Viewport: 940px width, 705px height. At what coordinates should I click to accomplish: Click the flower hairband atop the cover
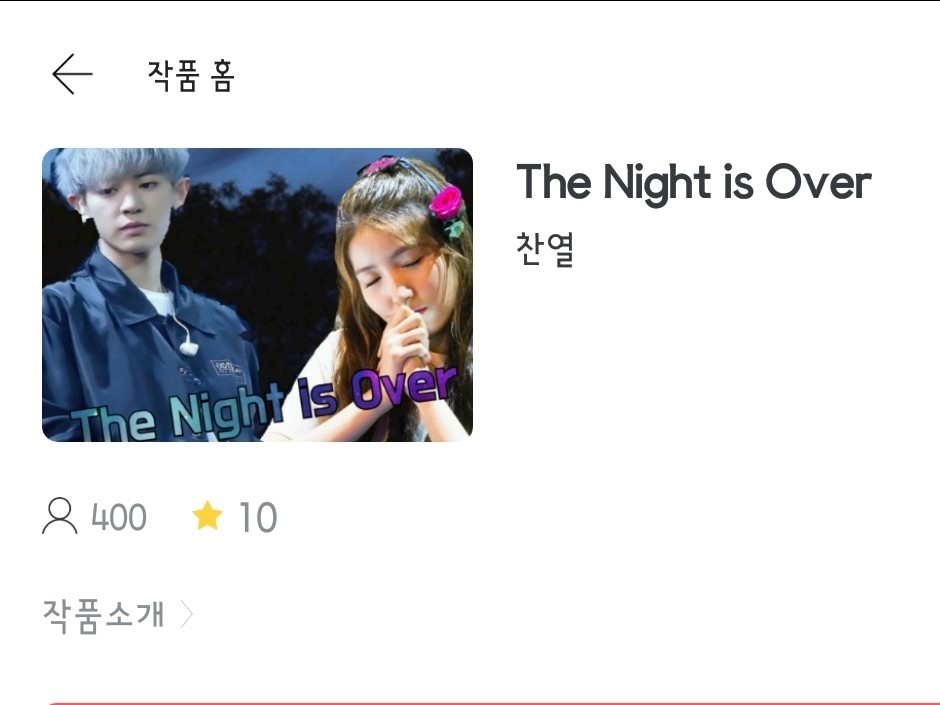[382, 164]
